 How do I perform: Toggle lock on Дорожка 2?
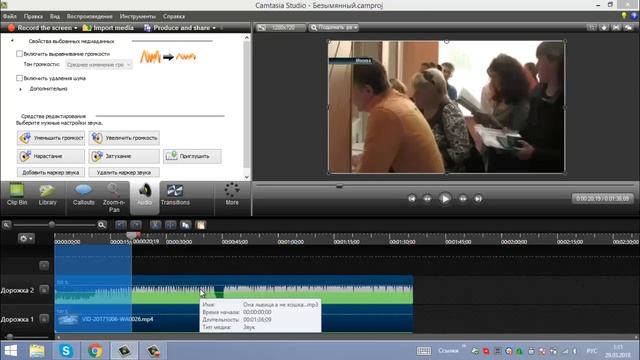point(44,290)
